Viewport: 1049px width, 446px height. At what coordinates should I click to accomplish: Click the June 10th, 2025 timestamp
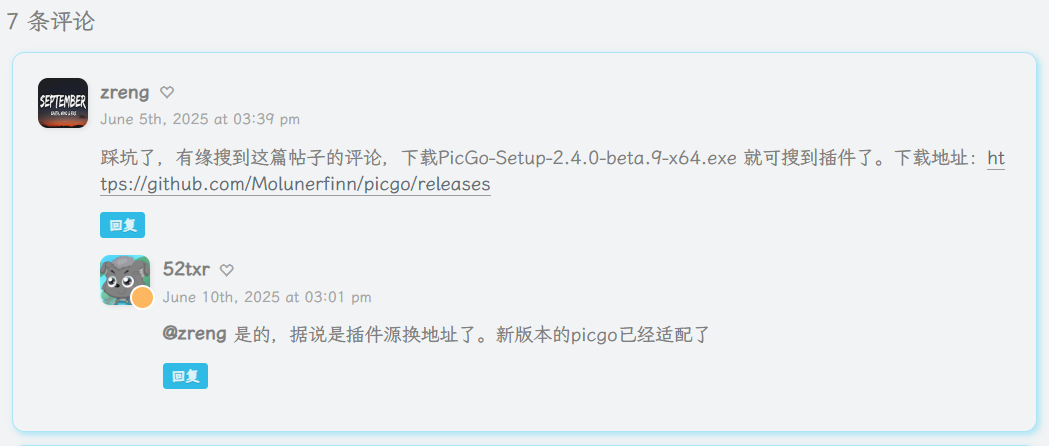267,297
